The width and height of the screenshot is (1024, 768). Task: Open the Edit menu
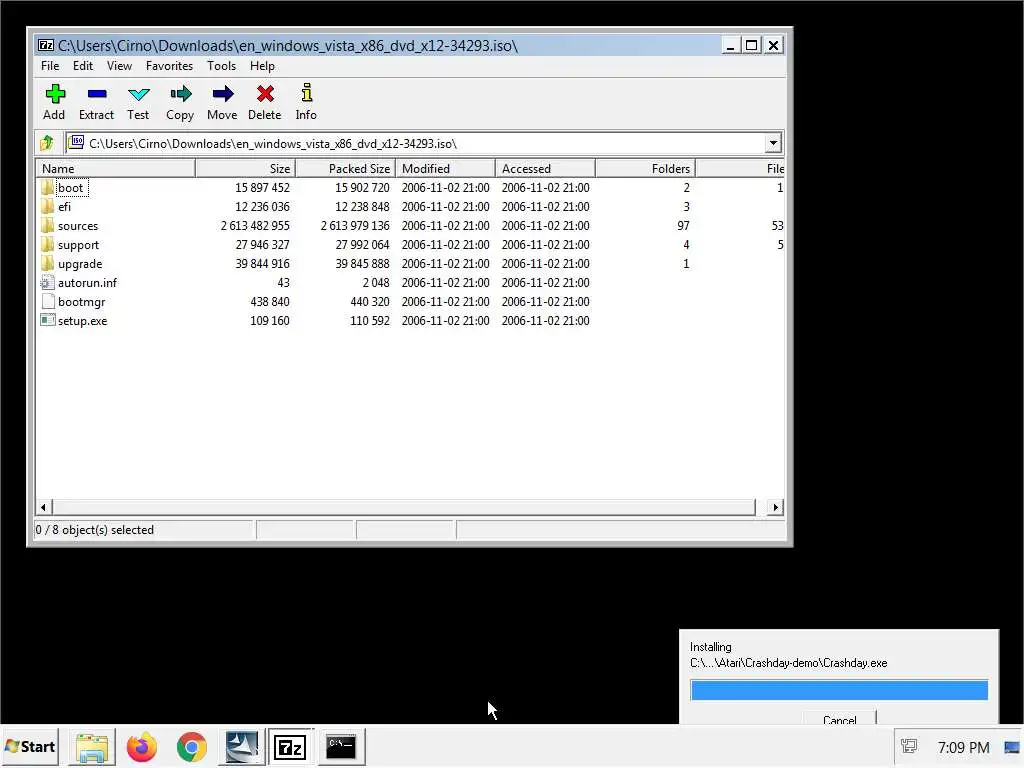click(x=82, y=66)
